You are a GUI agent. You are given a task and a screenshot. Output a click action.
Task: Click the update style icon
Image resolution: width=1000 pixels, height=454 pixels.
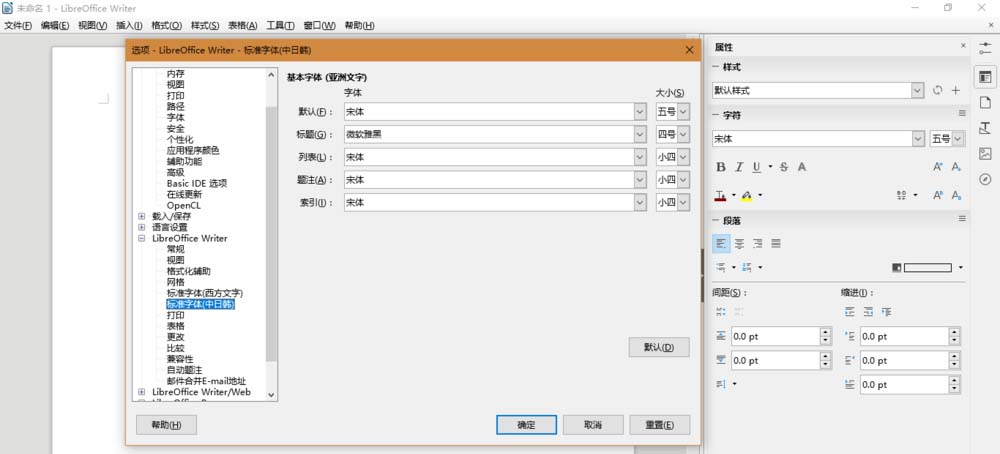click(937, 91)
